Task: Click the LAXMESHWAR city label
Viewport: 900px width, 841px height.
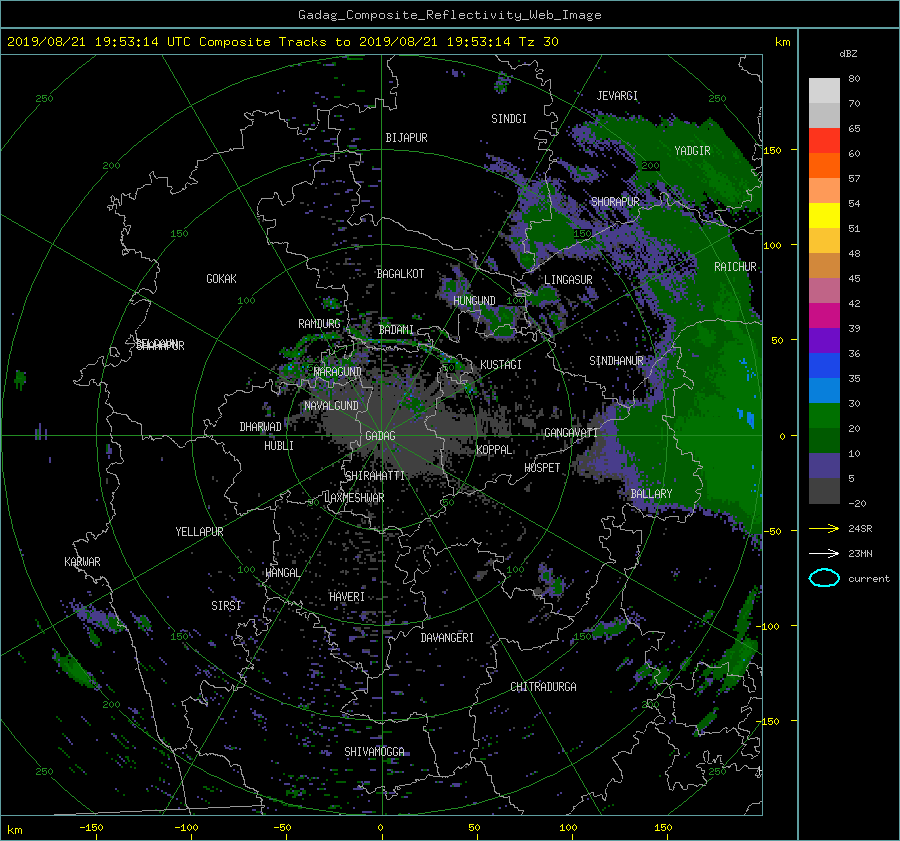Action: click(354, 498)
